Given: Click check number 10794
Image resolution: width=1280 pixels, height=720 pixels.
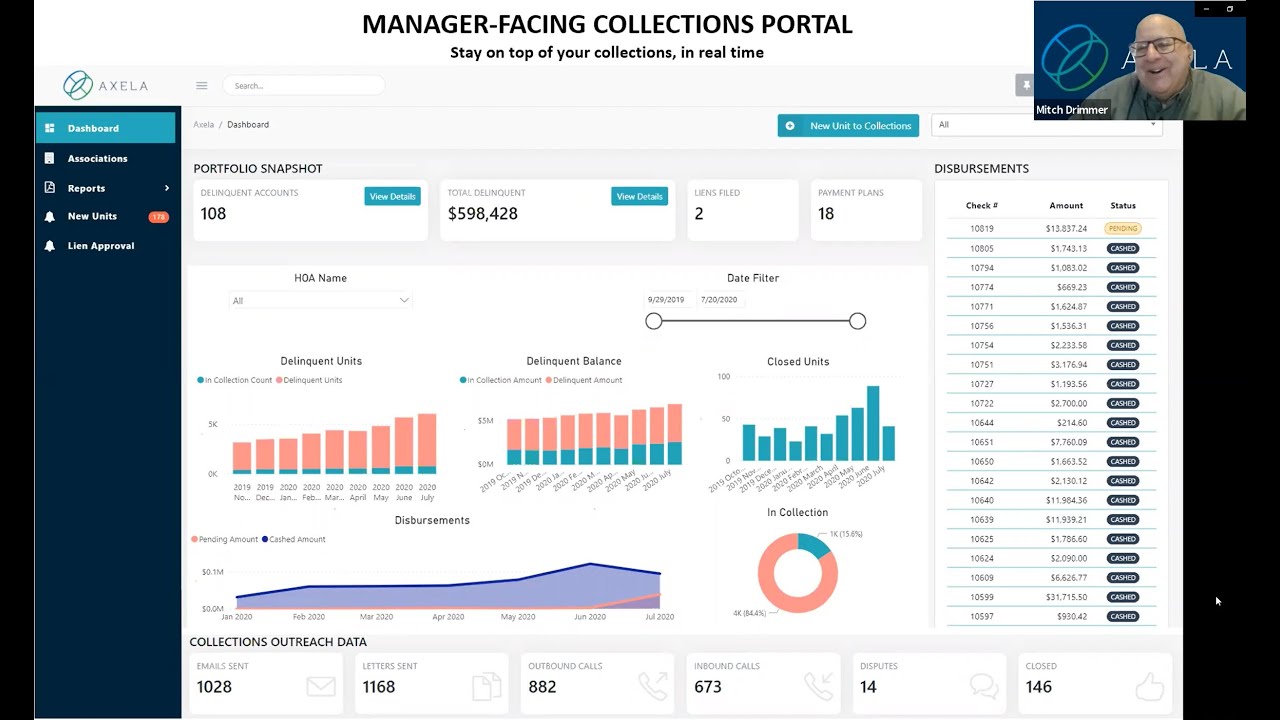Looking at the screenshot, I should [982, 268].
